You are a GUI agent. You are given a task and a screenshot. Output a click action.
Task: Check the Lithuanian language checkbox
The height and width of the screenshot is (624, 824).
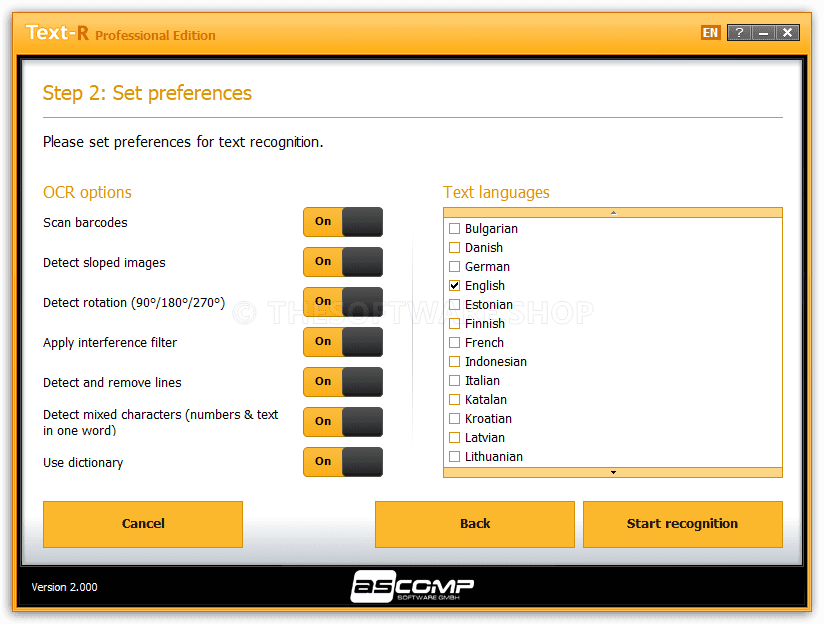pos(455,456)
